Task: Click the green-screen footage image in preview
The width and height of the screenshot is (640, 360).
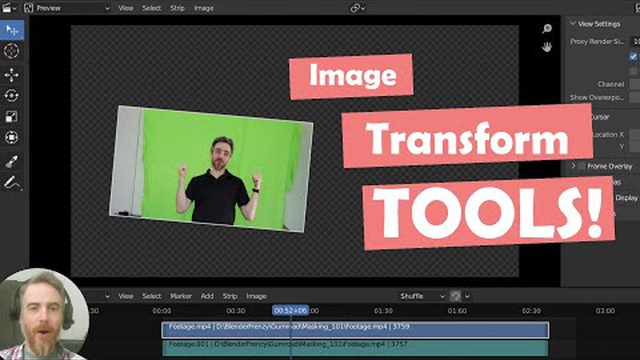Action: [x=211, y=169]
